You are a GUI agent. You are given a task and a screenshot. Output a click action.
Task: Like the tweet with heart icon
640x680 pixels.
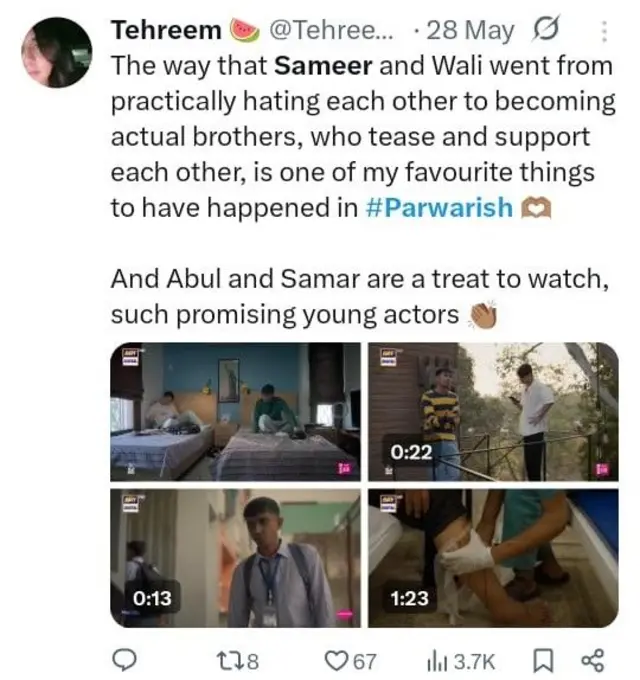(338, 659)
